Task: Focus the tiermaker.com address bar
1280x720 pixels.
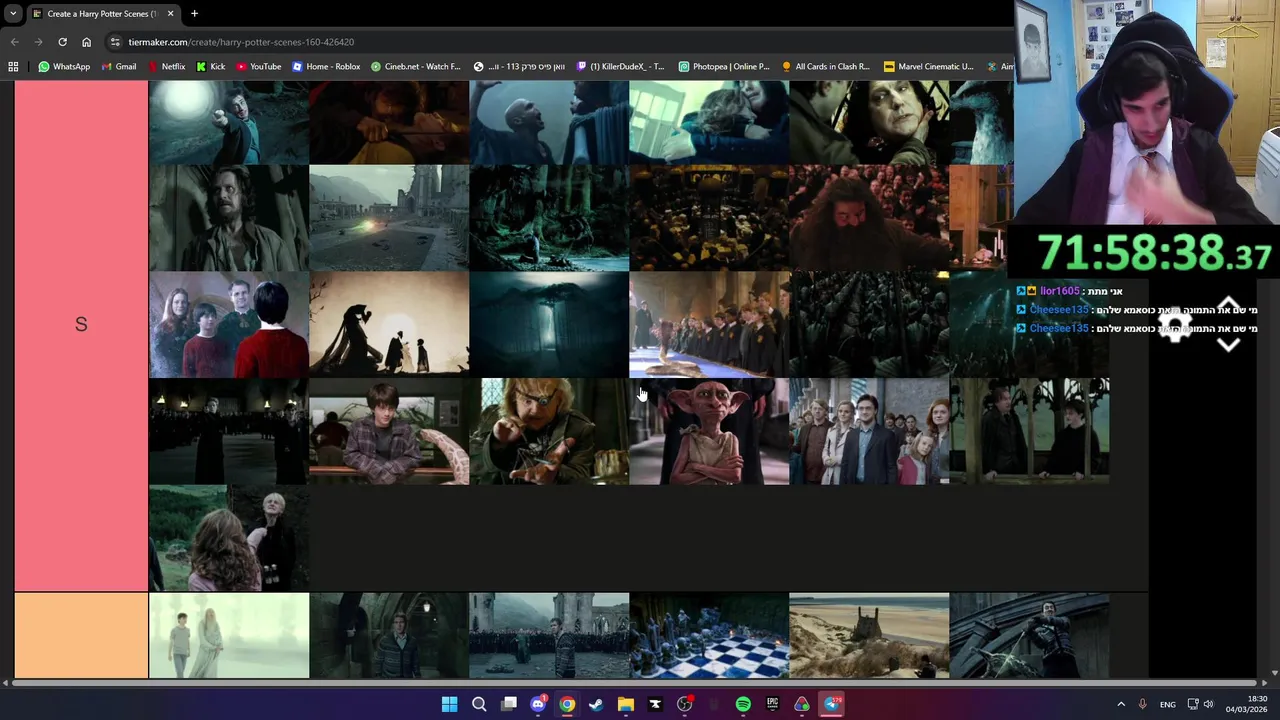Action: click(x=560, y=42)
